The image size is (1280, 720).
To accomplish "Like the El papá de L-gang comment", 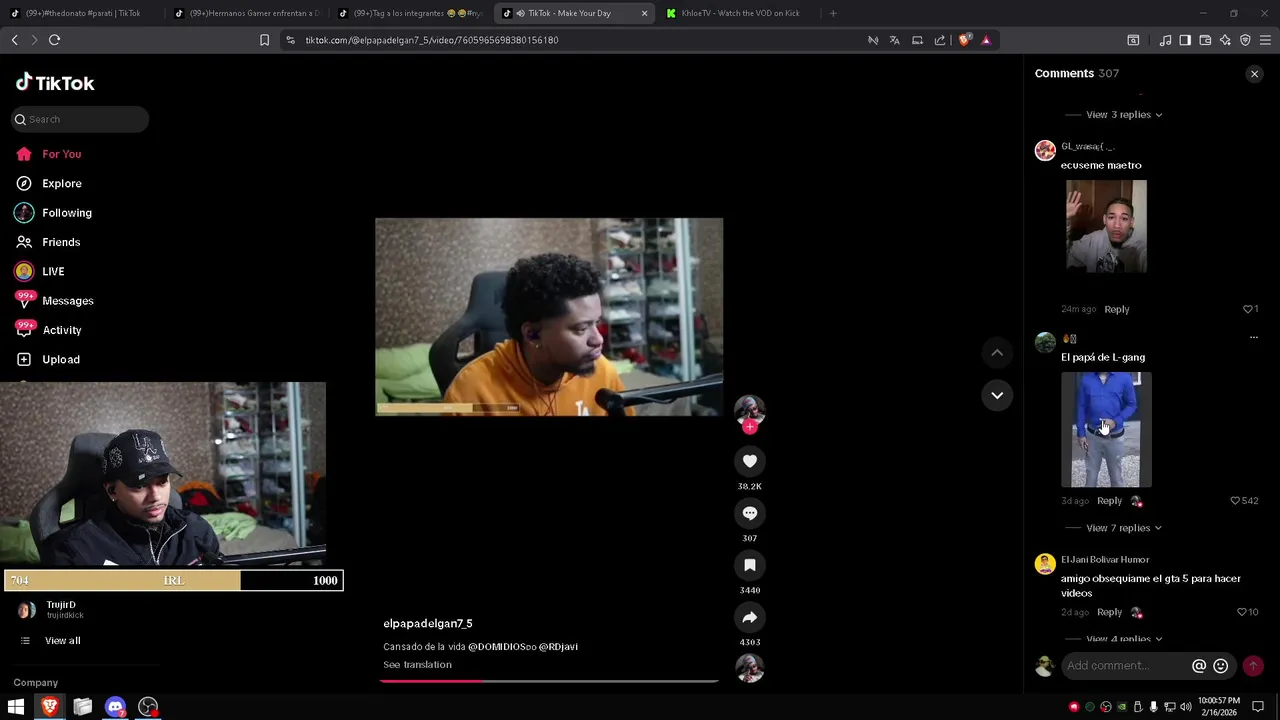I will (1235, 501).
